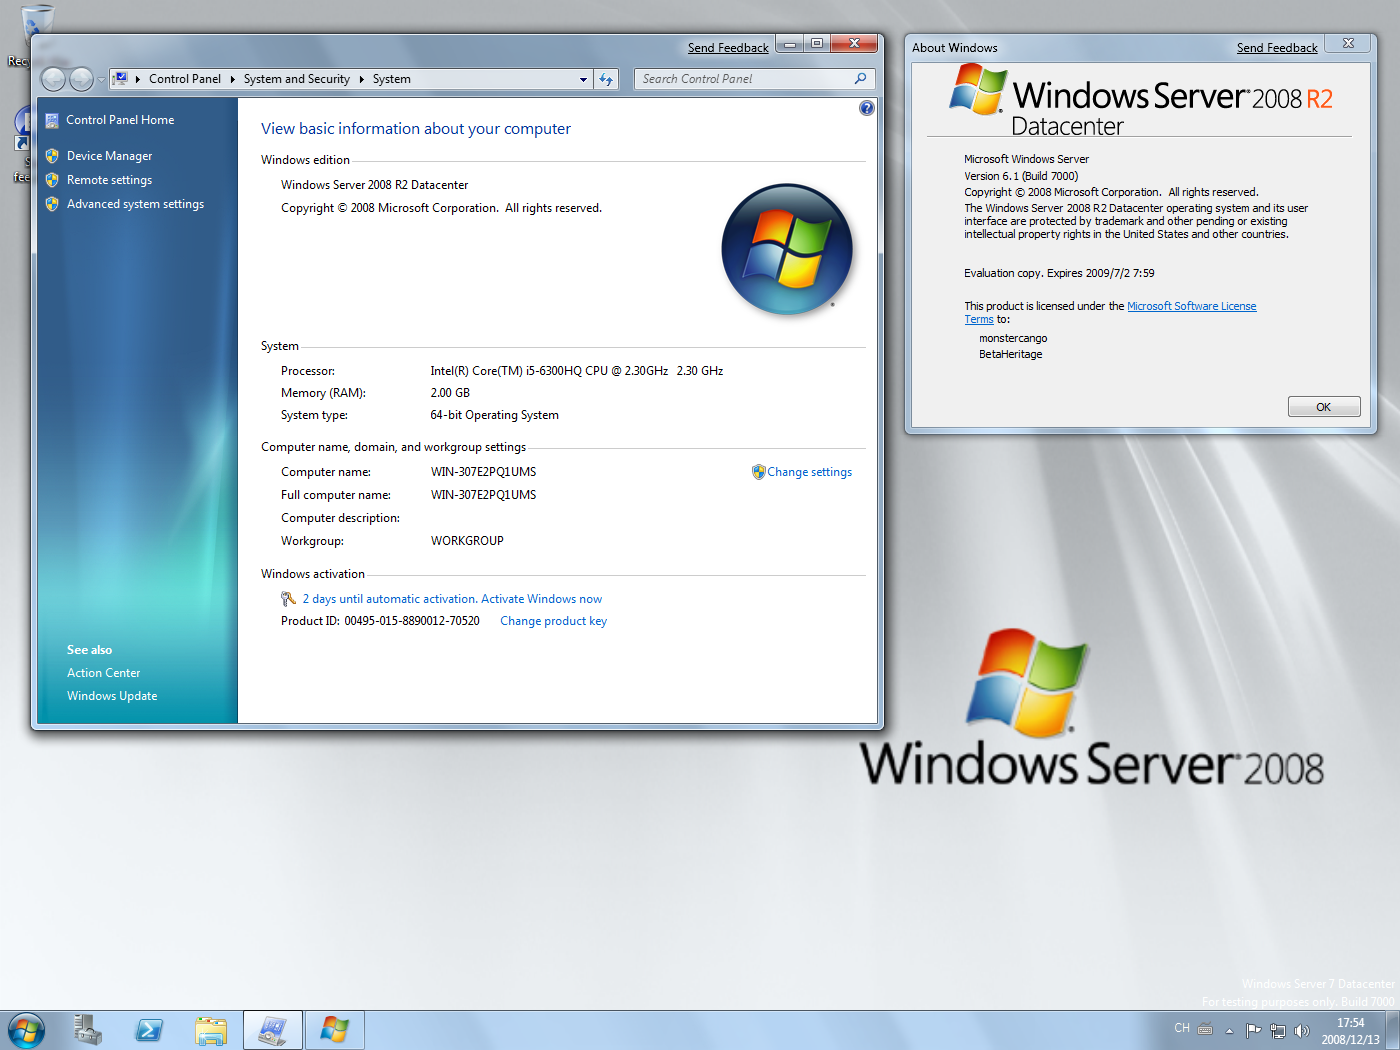This screenshot has width=1400, height=1050.
Task: Open the Start menu orb
Action: 26,1030
